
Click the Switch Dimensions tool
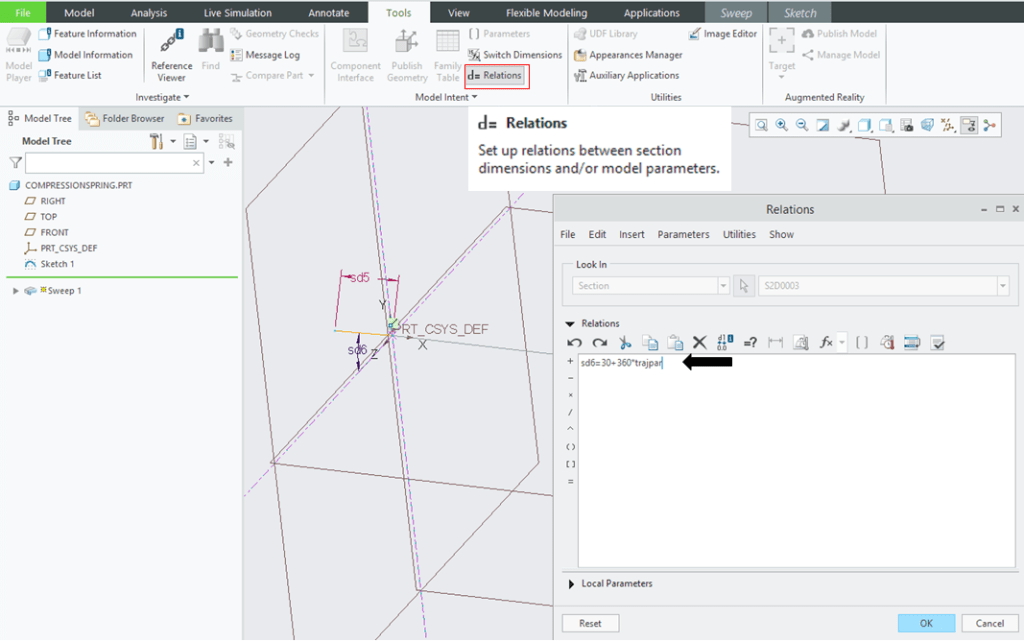(x=514, y=55)
